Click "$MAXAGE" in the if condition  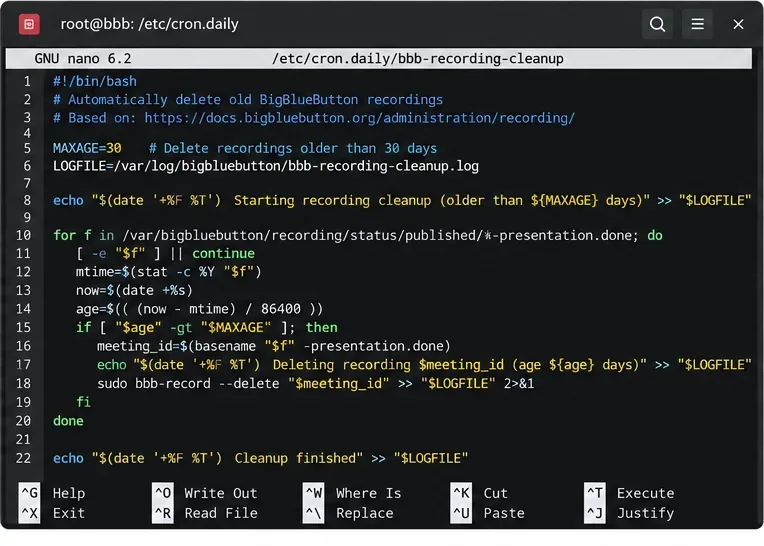pos(236,327)
